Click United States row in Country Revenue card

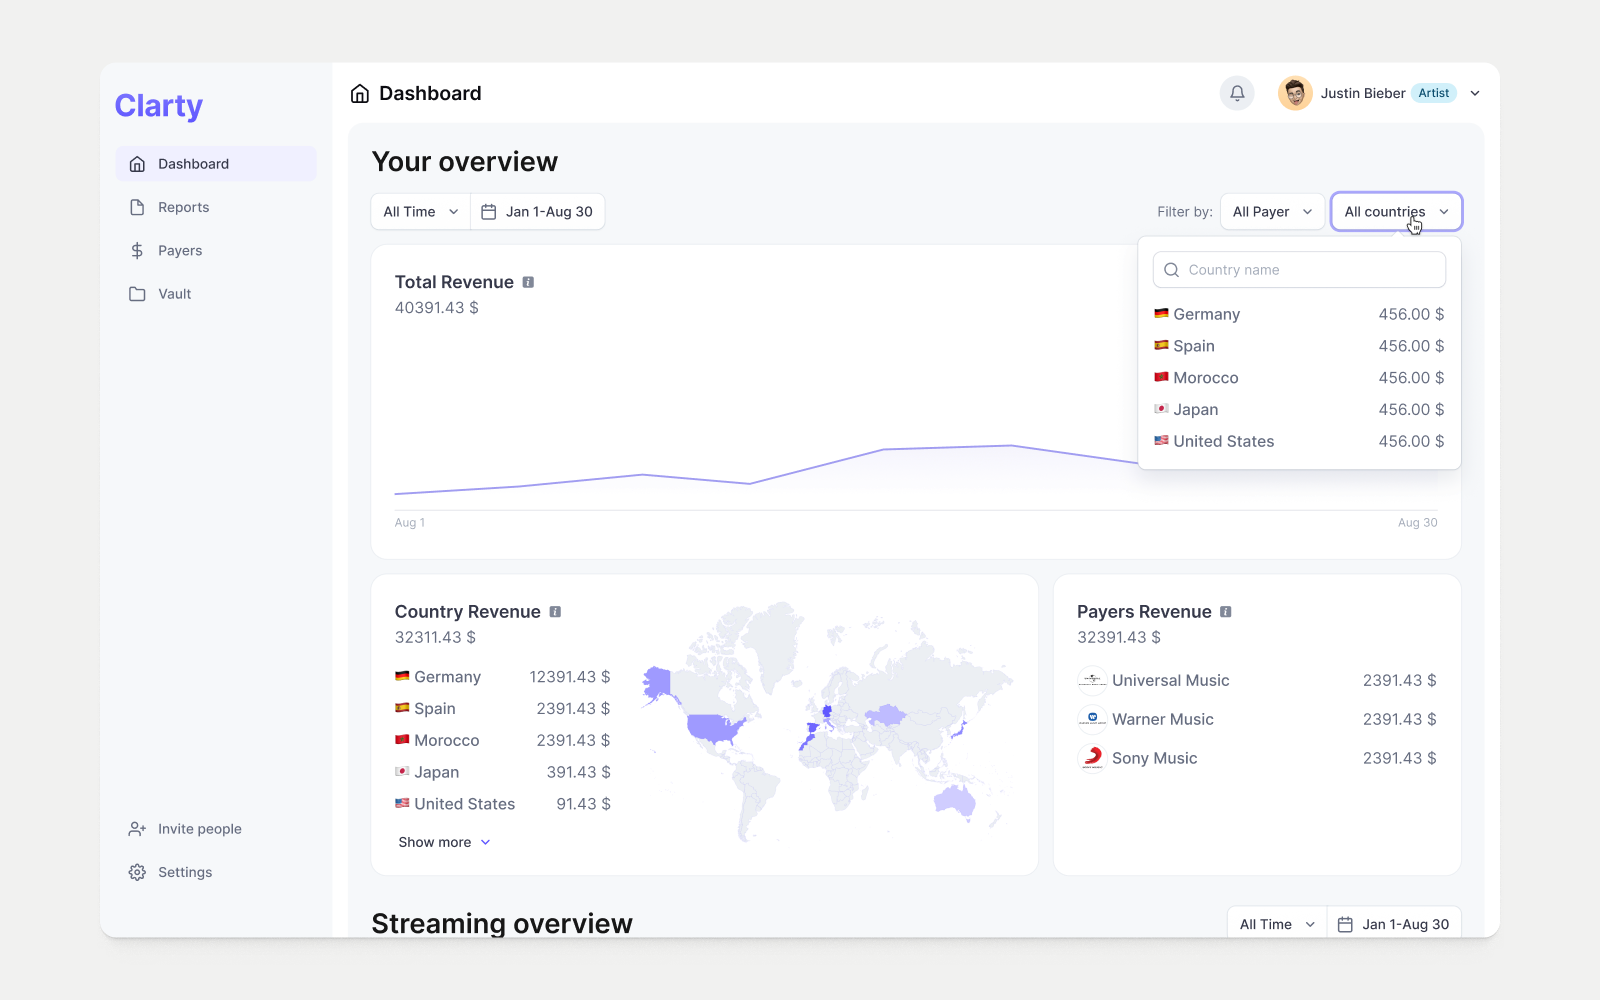tap(503, 804)
